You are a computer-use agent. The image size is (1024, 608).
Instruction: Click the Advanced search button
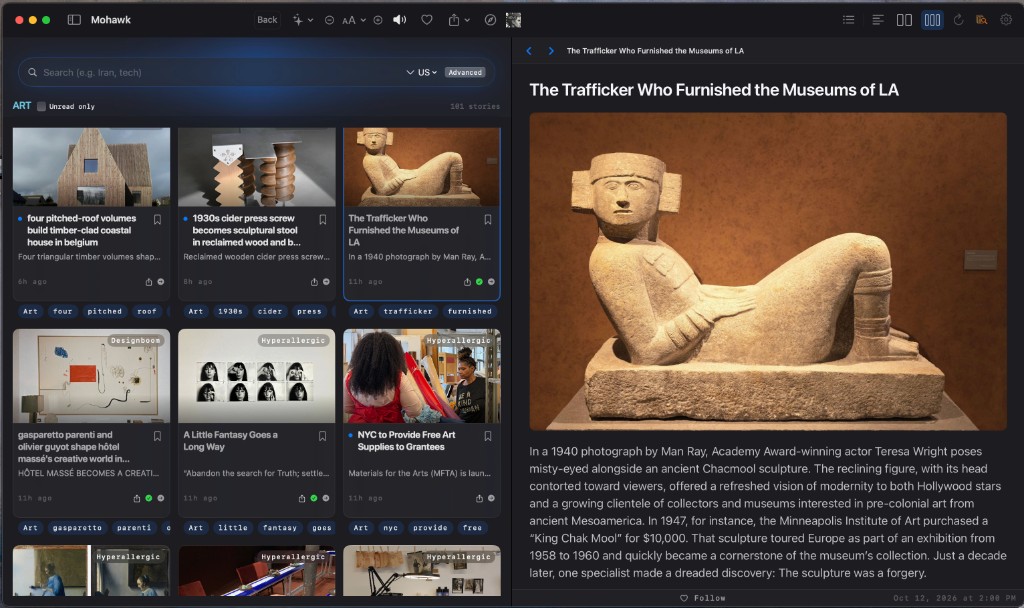[x=465, y=72]
